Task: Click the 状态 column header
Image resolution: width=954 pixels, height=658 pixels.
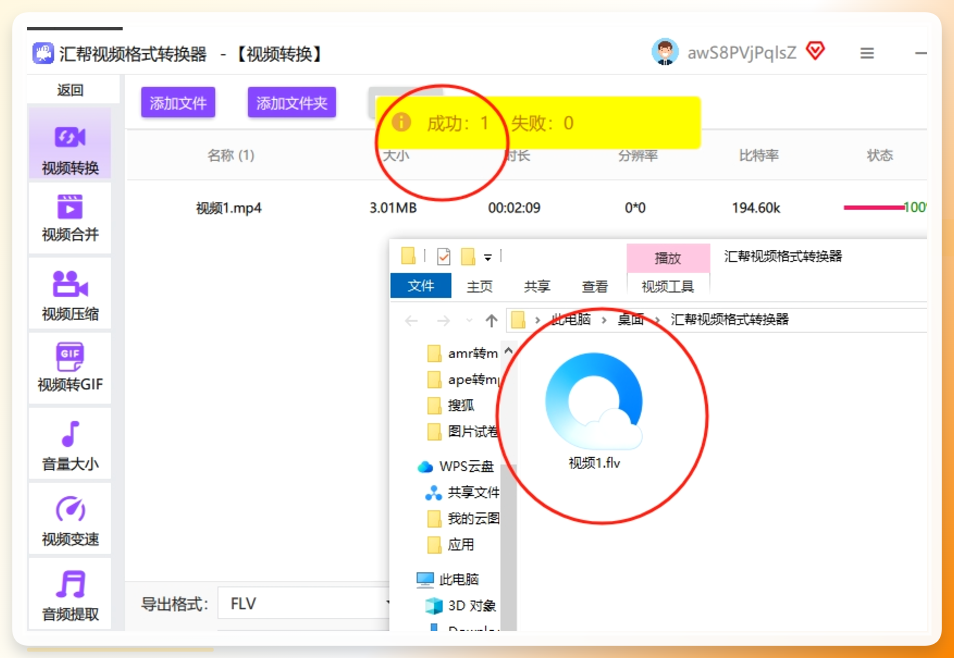Action: click(880, 156)
